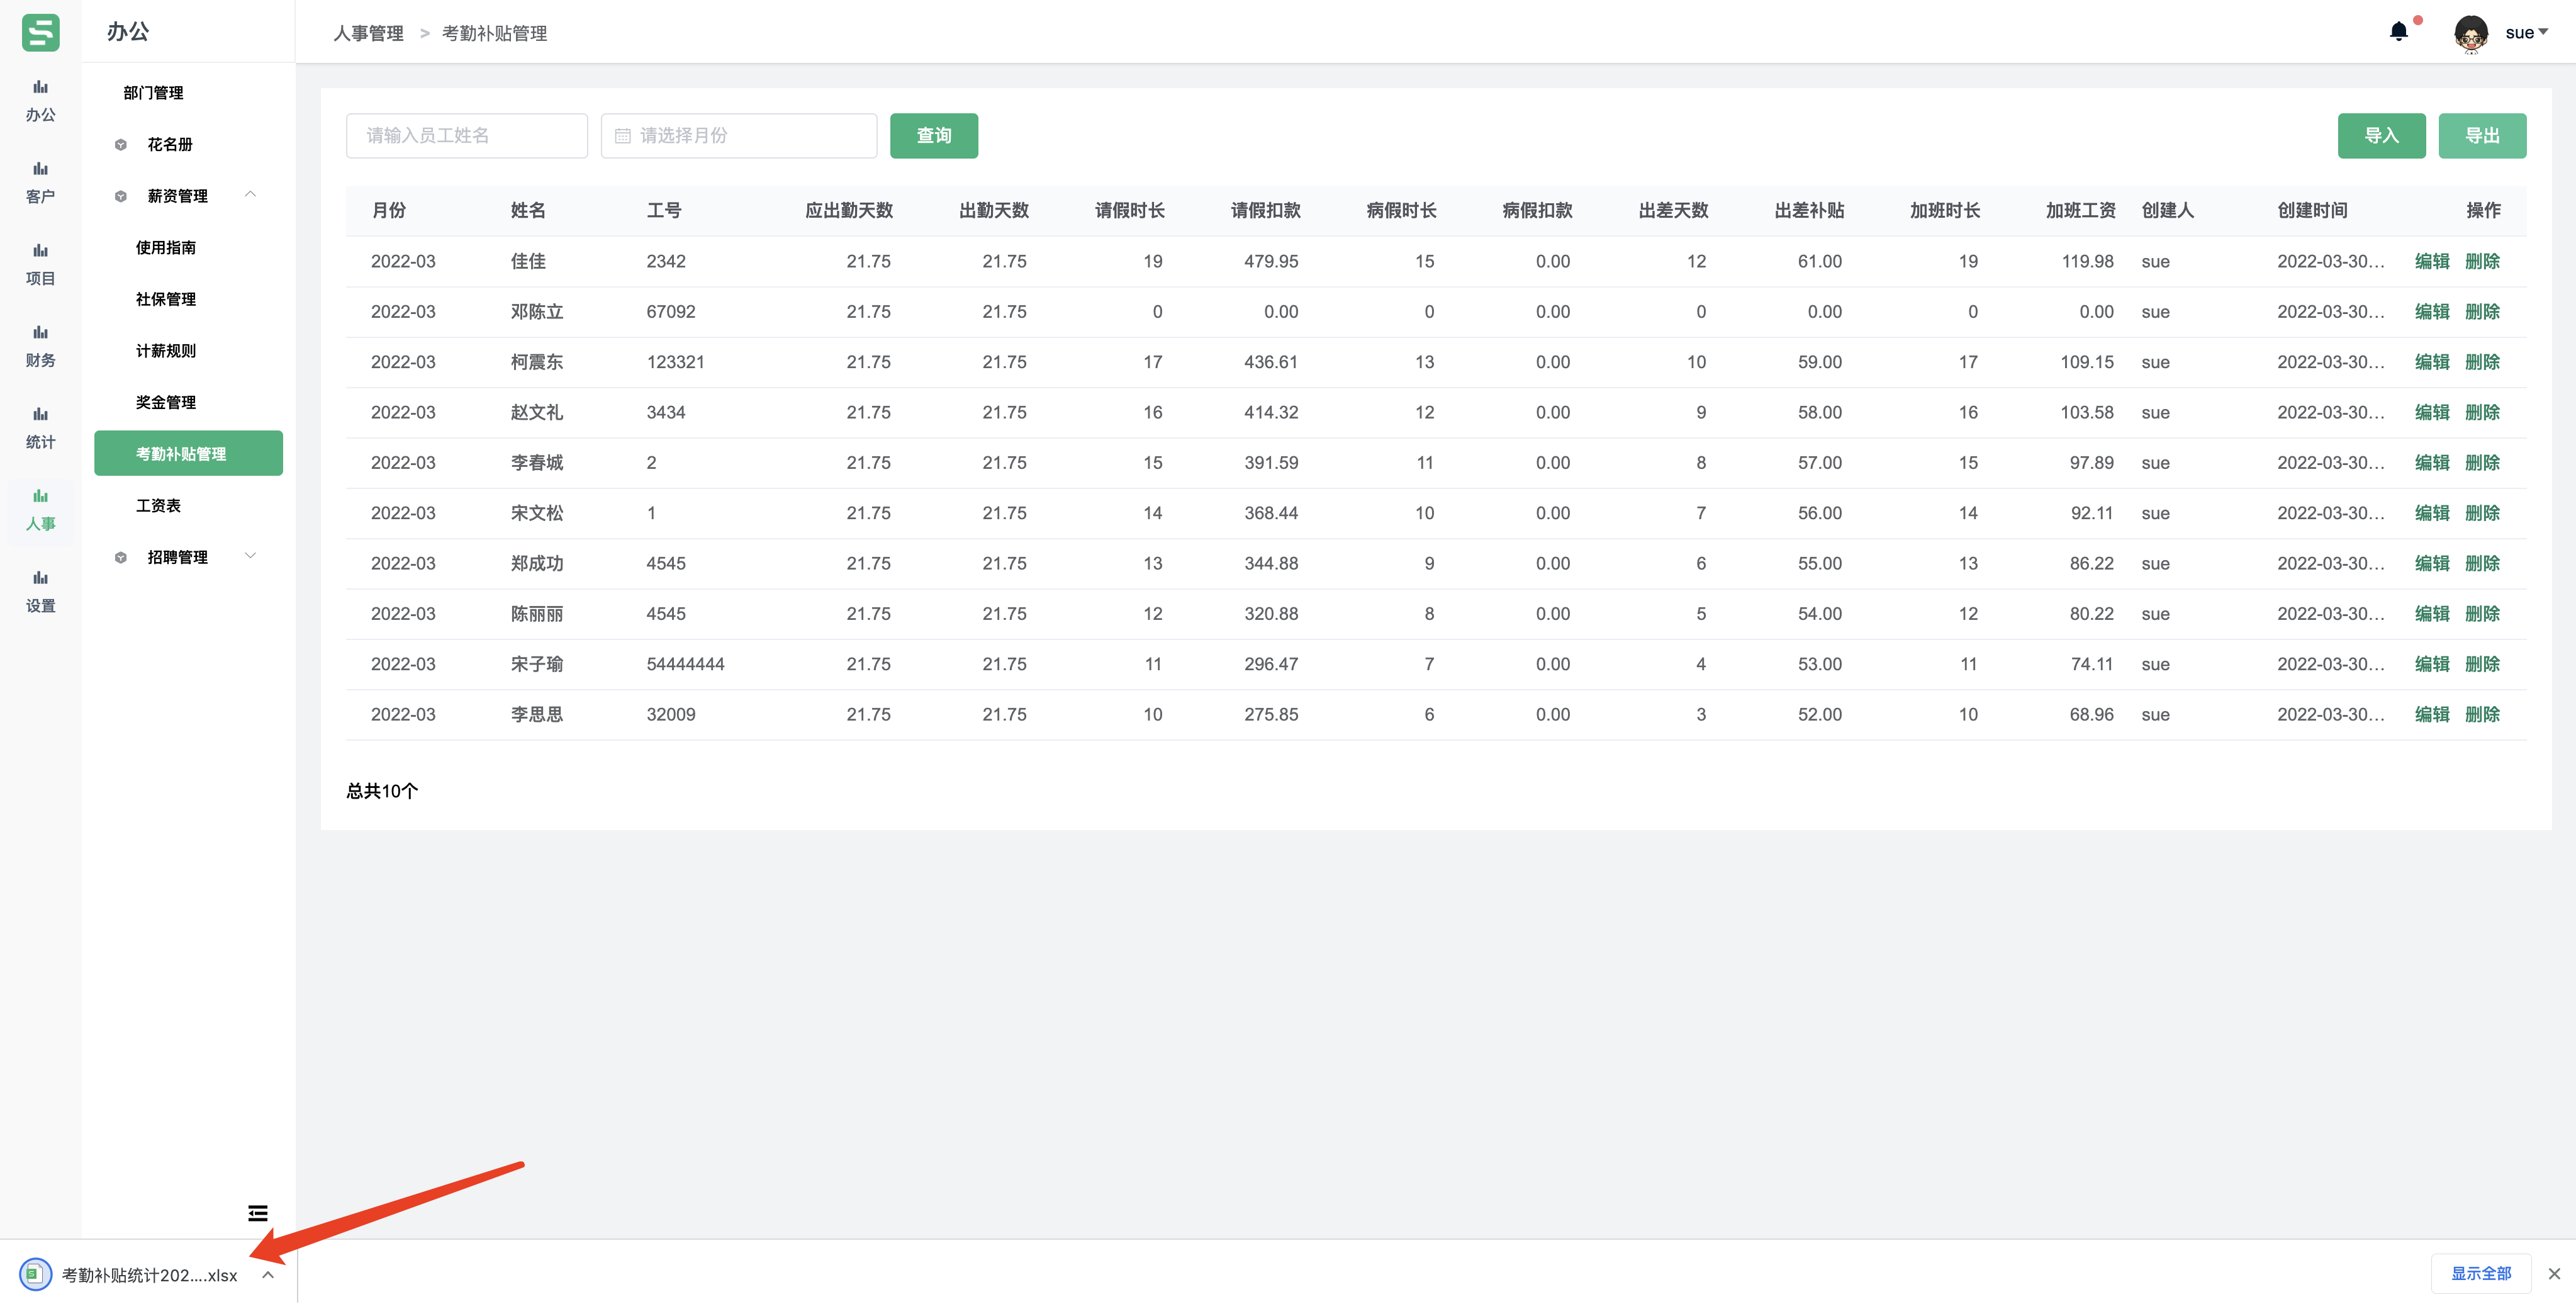Open the 人事 section in left rail
Viewport: 2576px width, 1309px height.
pos(40,510)
